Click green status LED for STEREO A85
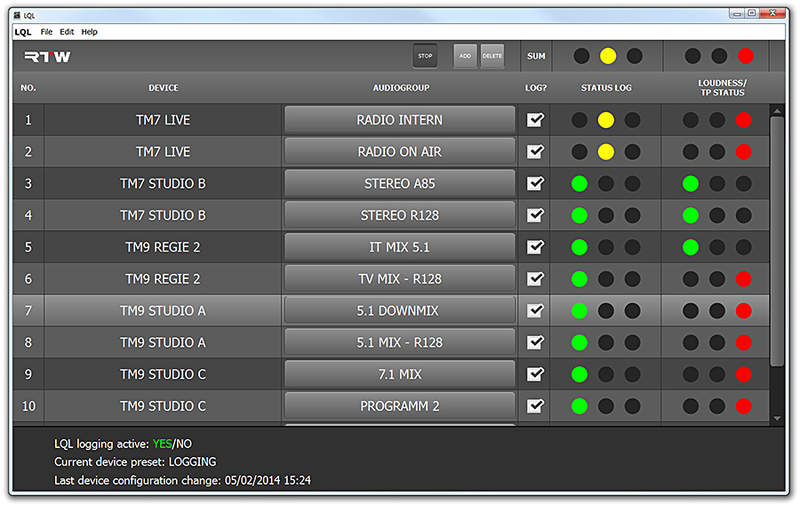Viewport: 800px width, 505px height. tap(579, 184)
